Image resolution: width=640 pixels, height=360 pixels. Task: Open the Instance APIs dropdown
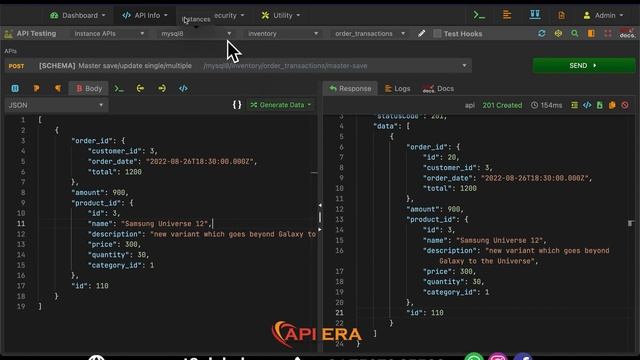click(109, 33)
